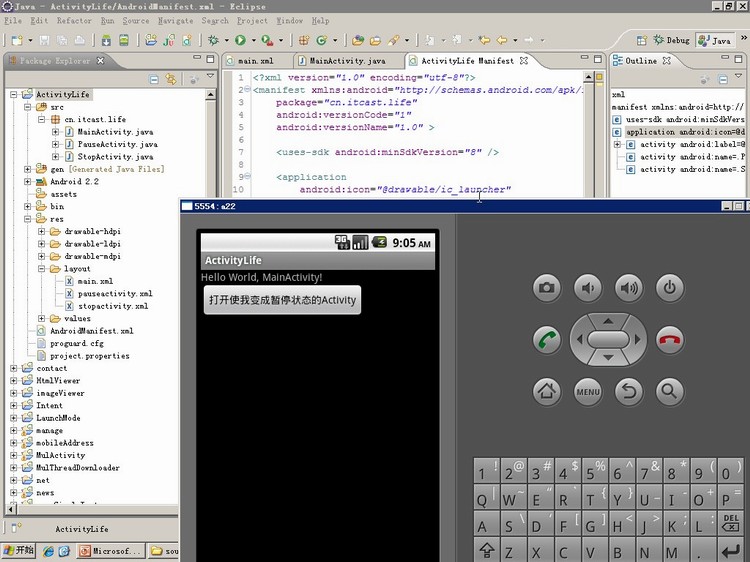Screen dimensions: 750x562
Task: Click the red end call button
Action: [670, 340]
